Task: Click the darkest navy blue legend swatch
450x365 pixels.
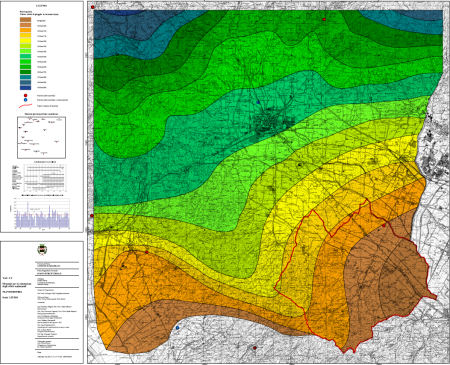Action: tap(25, 88)
